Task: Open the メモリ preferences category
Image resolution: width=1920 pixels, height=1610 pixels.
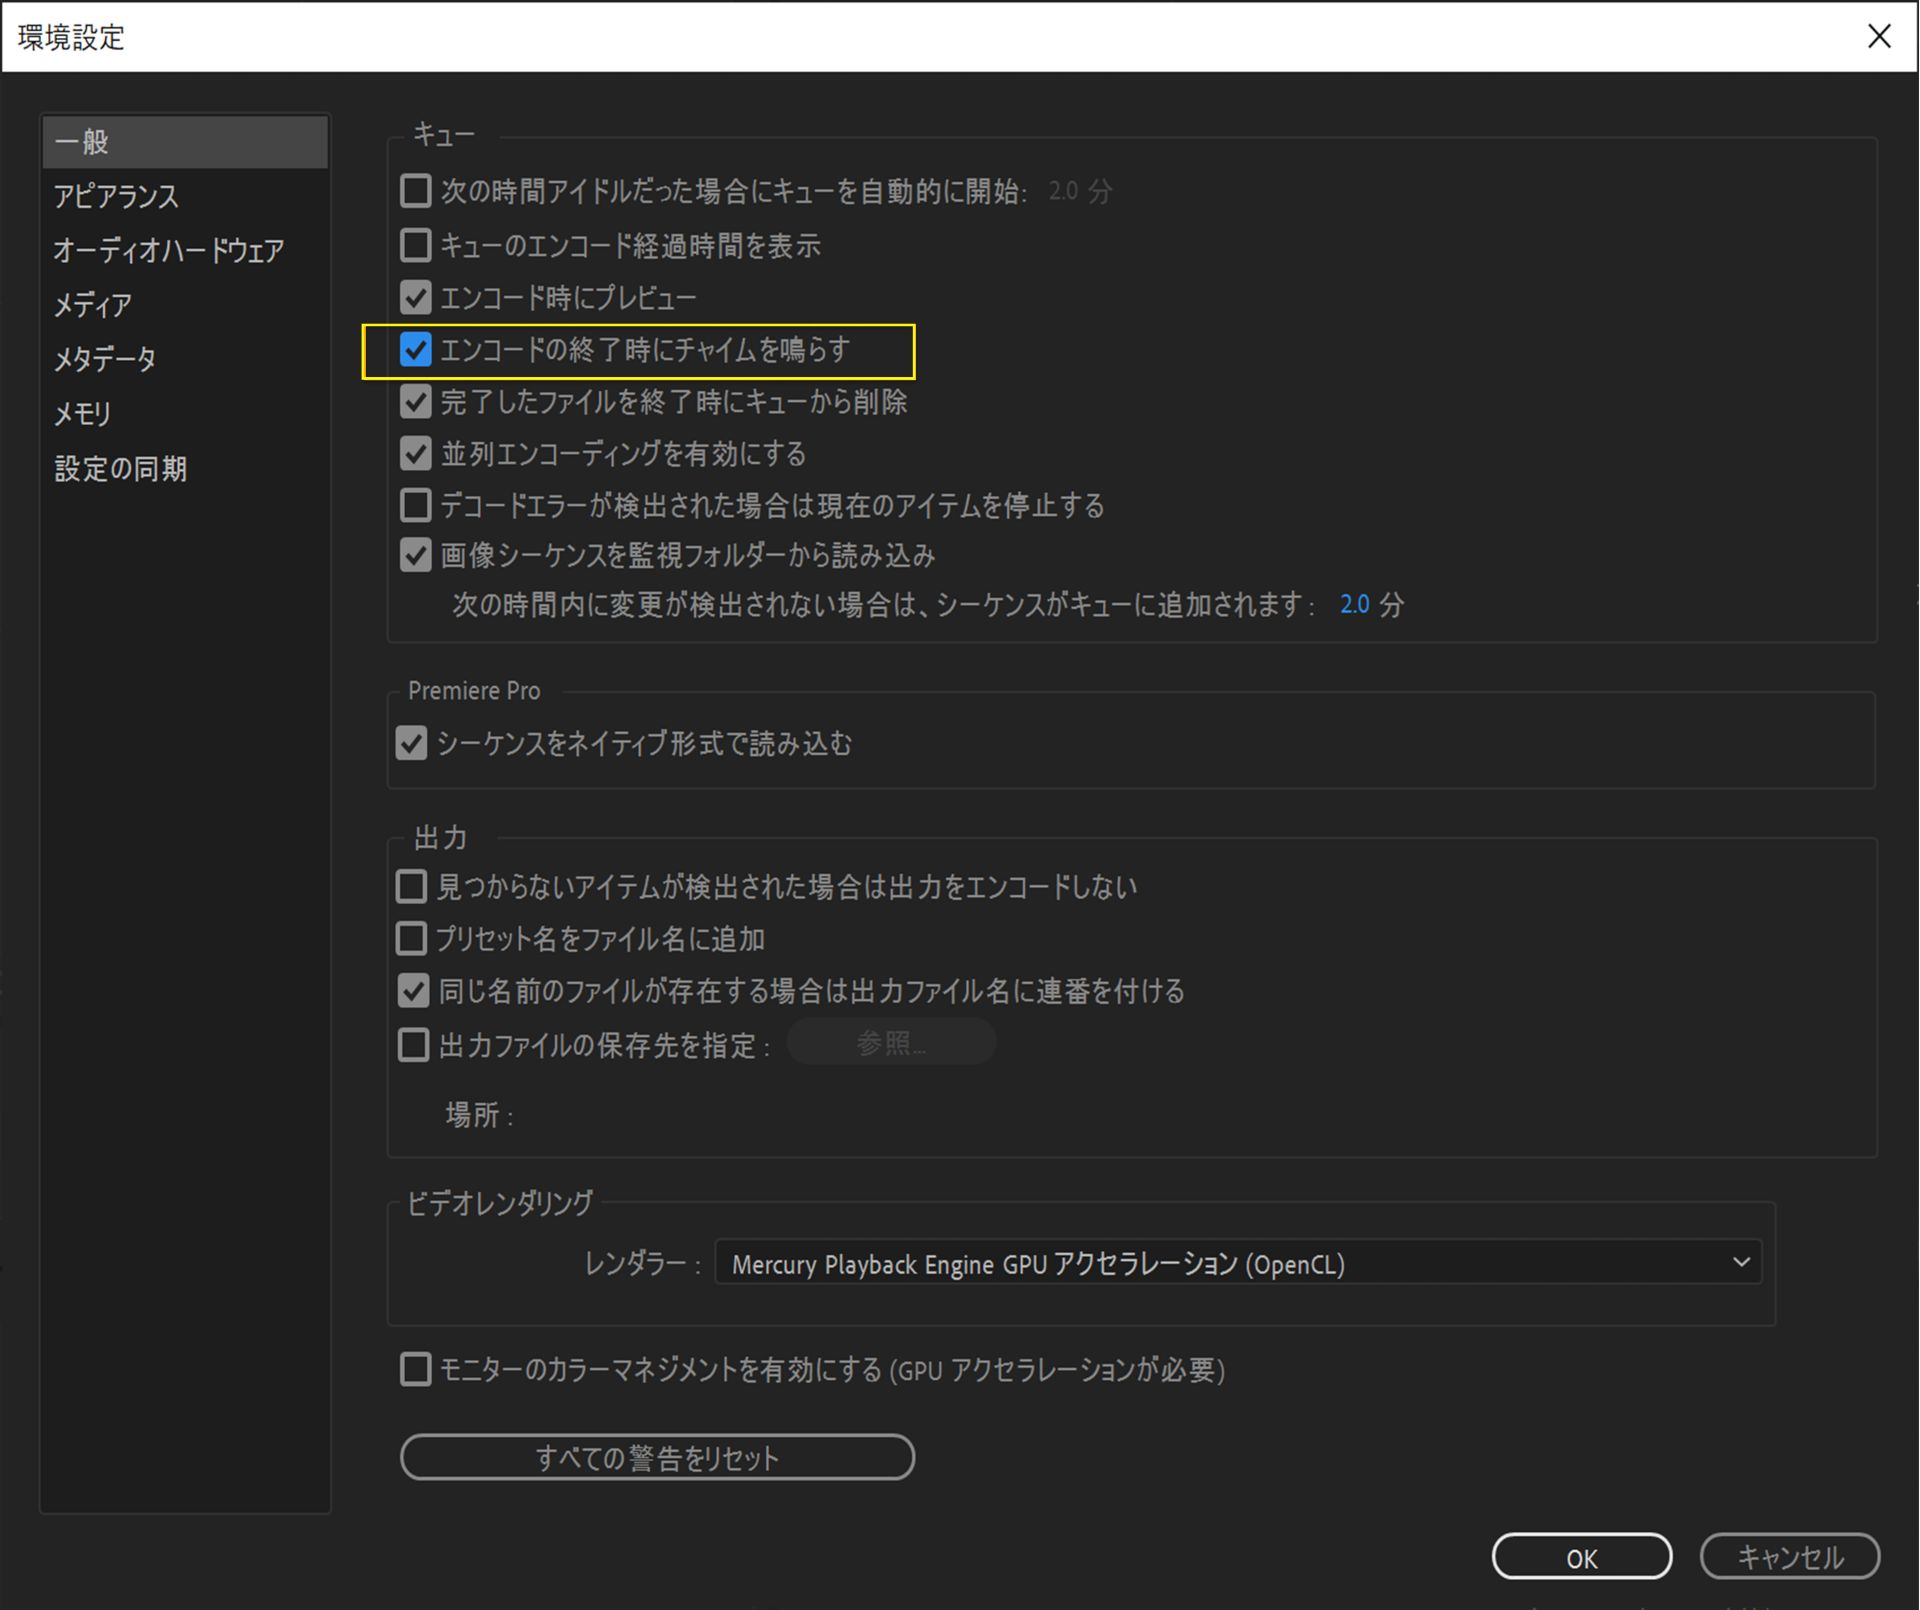Action: (x=82, y=413)
